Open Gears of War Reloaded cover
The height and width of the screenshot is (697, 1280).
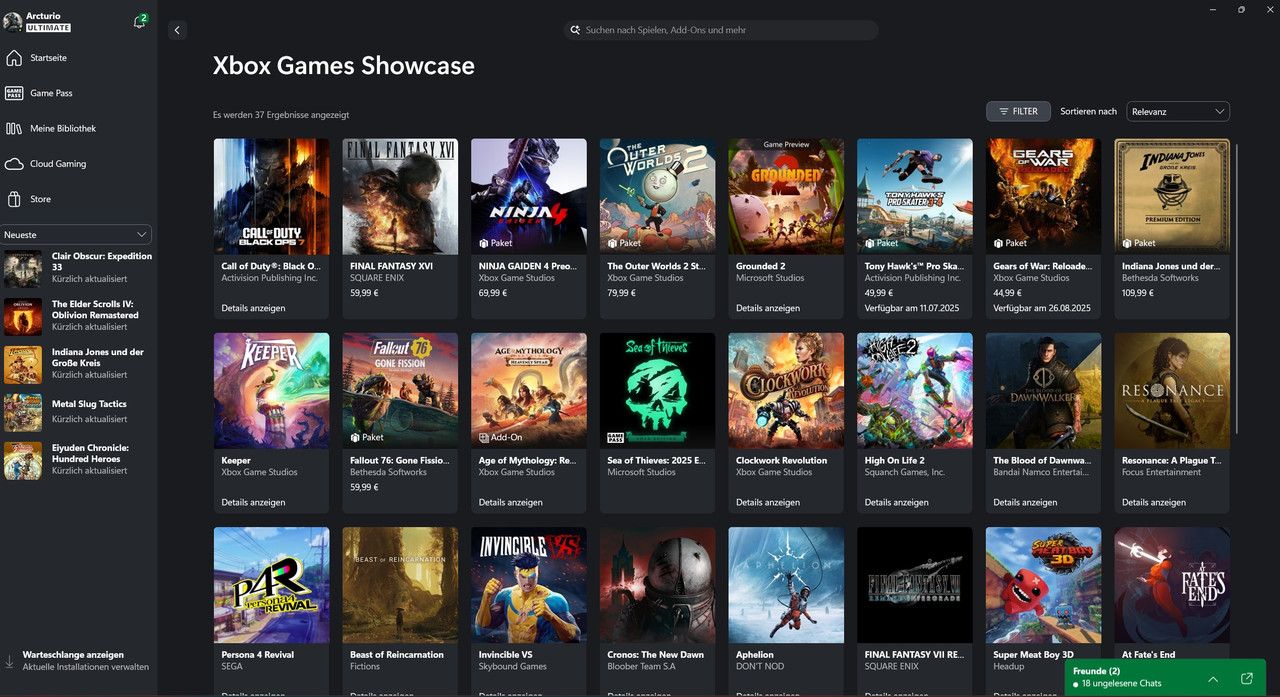click(1044, 197)
